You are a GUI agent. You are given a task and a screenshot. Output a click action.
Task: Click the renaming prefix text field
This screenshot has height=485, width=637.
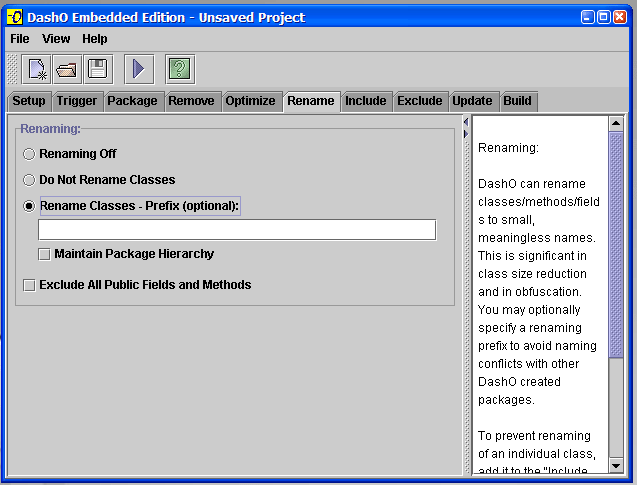[237, 230]
